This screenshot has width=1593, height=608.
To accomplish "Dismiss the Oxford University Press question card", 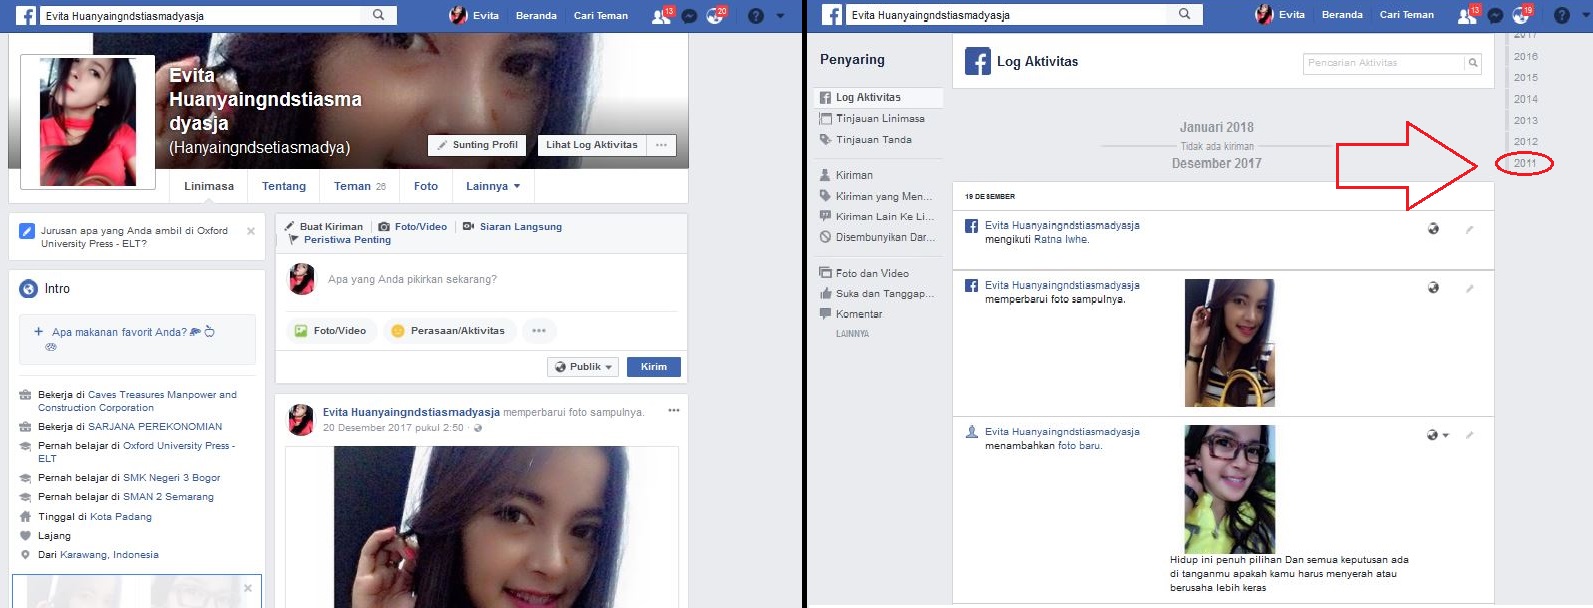I will point(251,231).
